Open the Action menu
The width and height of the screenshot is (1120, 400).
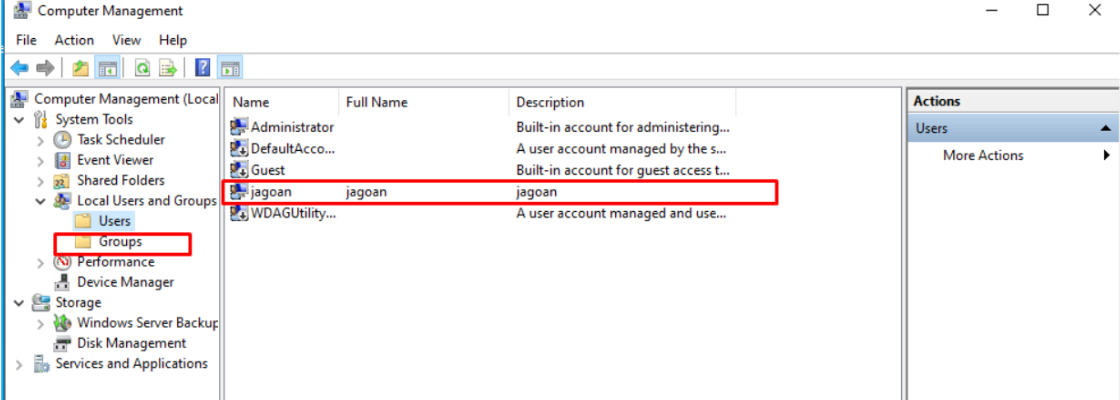click(74, 40)
